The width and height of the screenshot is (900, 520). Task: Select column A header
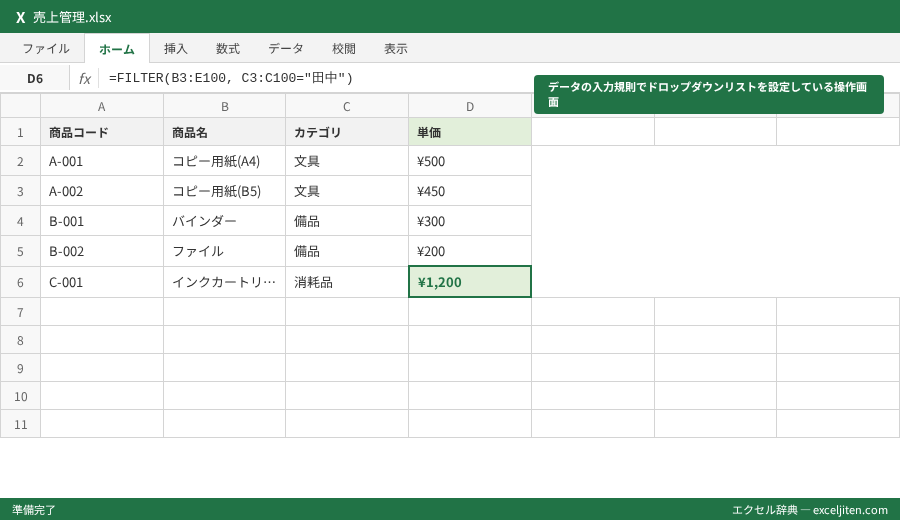[x=102, y=106]
